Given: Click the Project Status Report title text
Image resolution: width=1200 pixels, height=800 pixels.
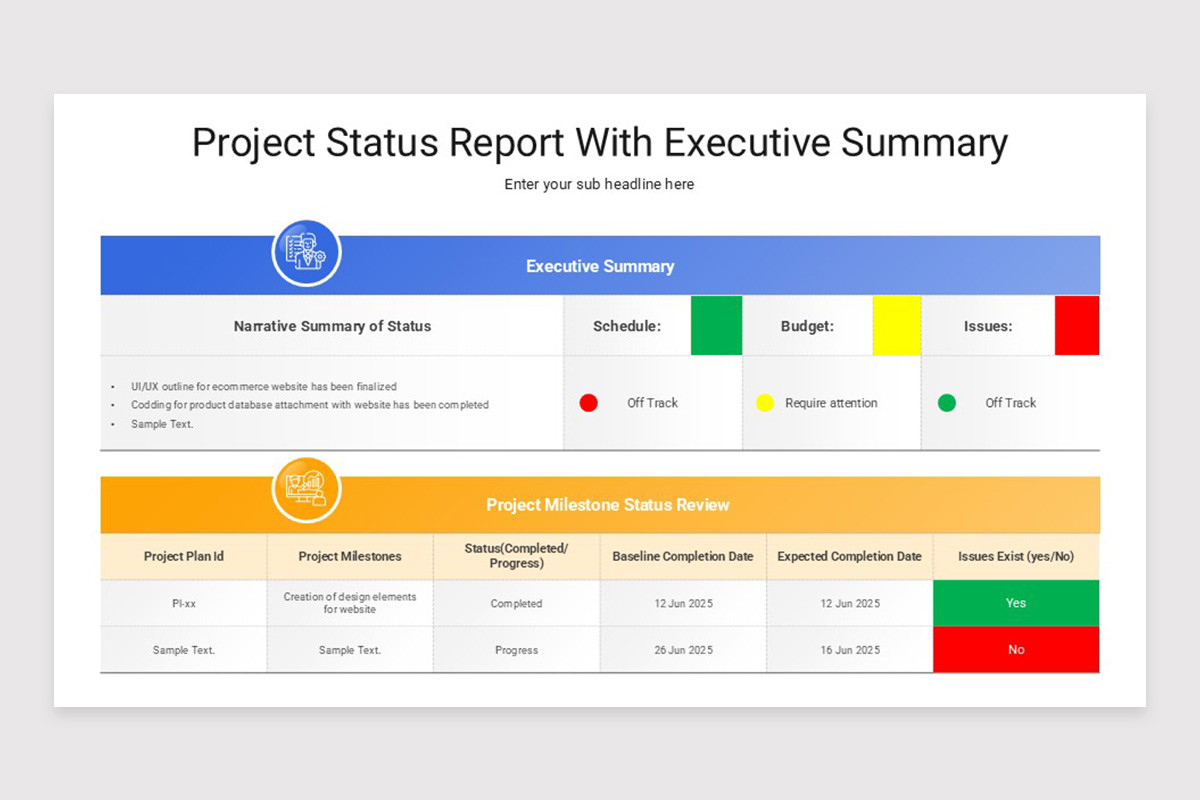Looking at the screenshot, I should click(x=599, y=143).
